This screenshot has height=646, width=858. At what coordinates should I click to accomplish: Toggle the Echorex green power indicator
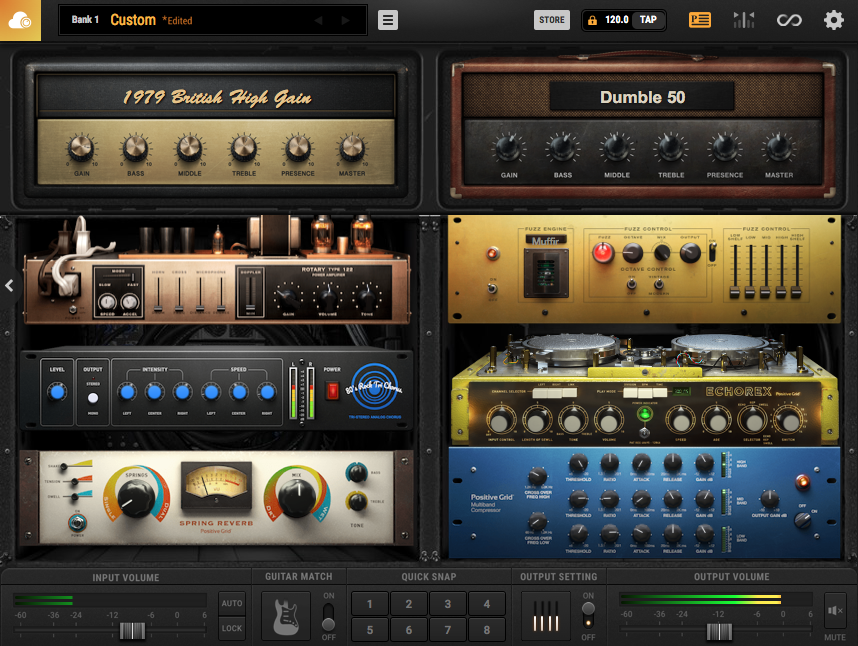[x=645, y=414]
